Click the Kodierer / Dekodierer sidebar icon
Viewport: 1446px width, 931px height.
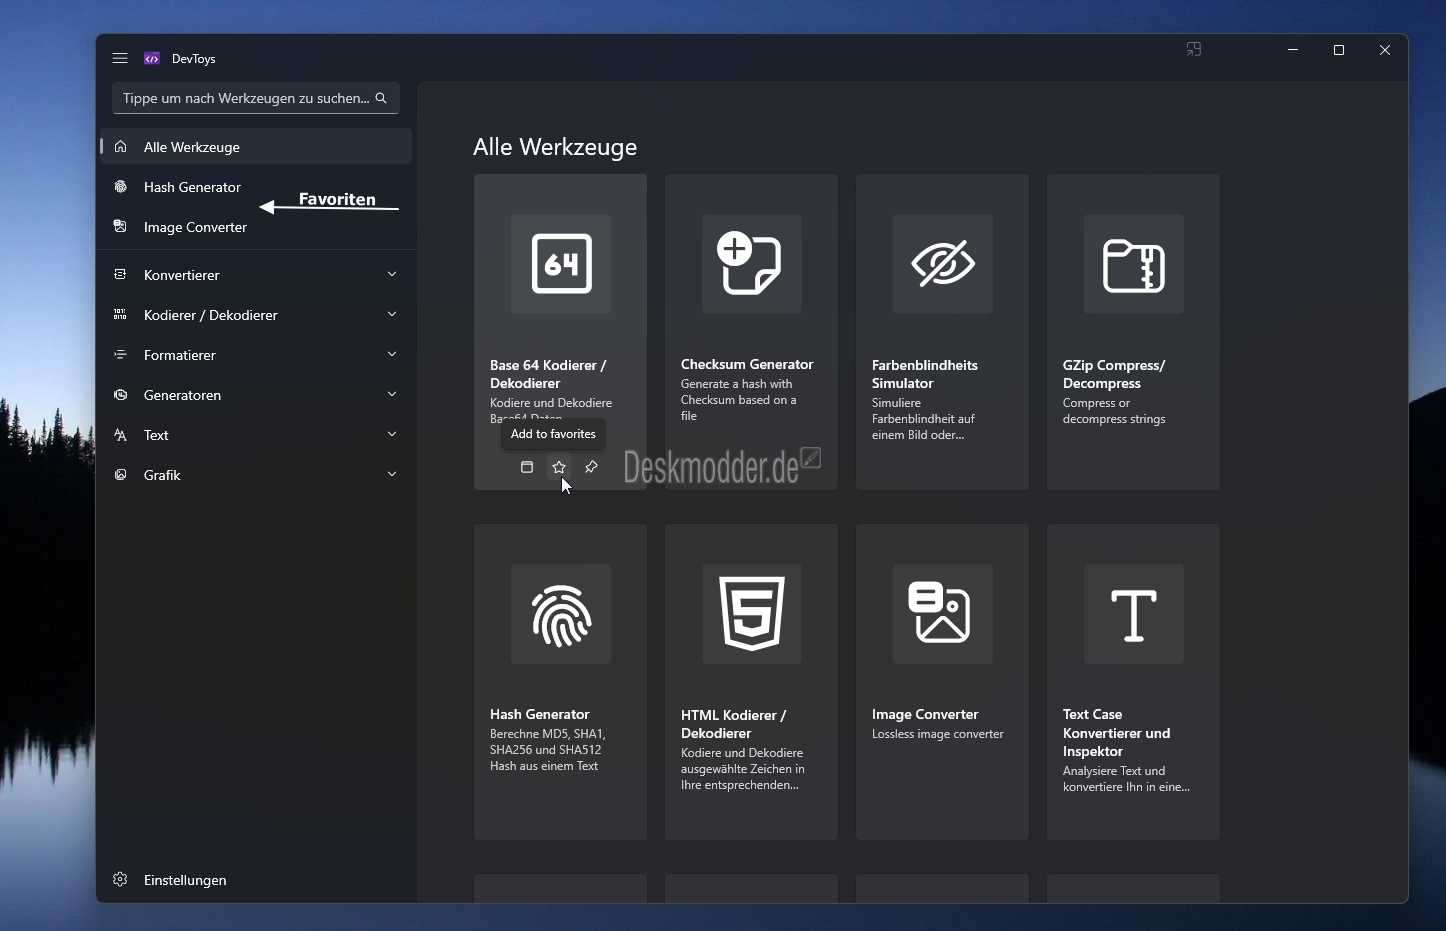click(x=120, y=315)
